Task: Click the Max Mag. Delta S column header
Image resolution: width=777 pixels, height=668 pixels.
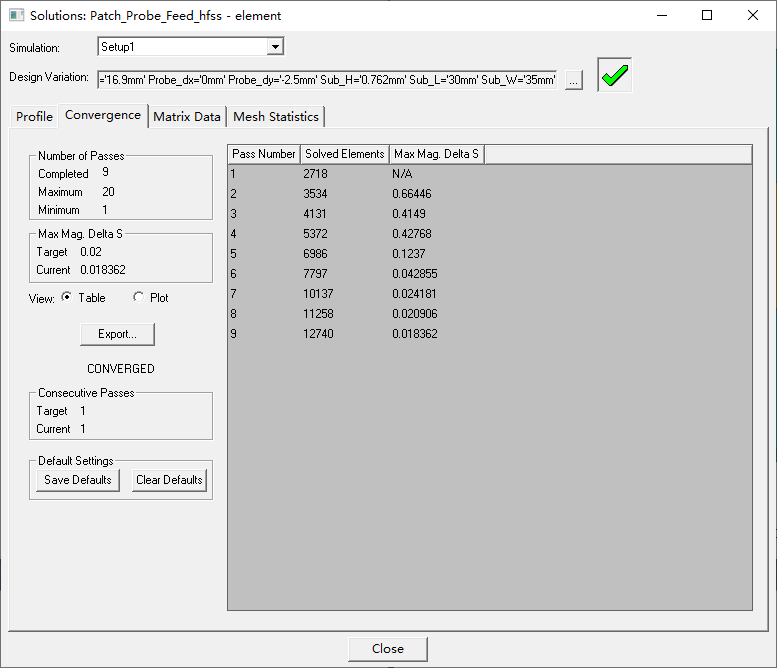Action: [437, 154]
